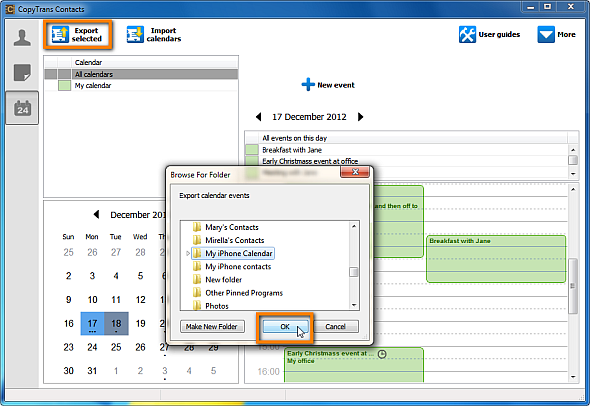Click the folder list scrollbar thumb

pos(354,272)
